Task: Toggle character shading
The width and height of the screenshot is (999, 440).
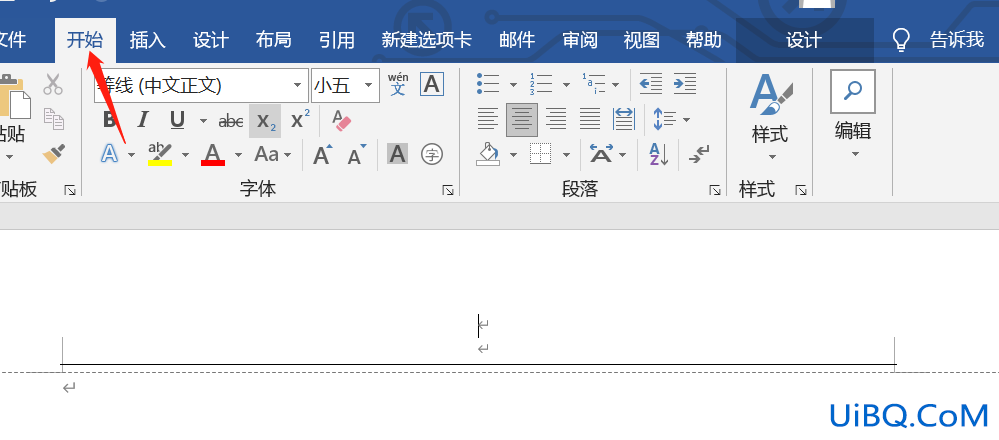Action: point(398,154)
